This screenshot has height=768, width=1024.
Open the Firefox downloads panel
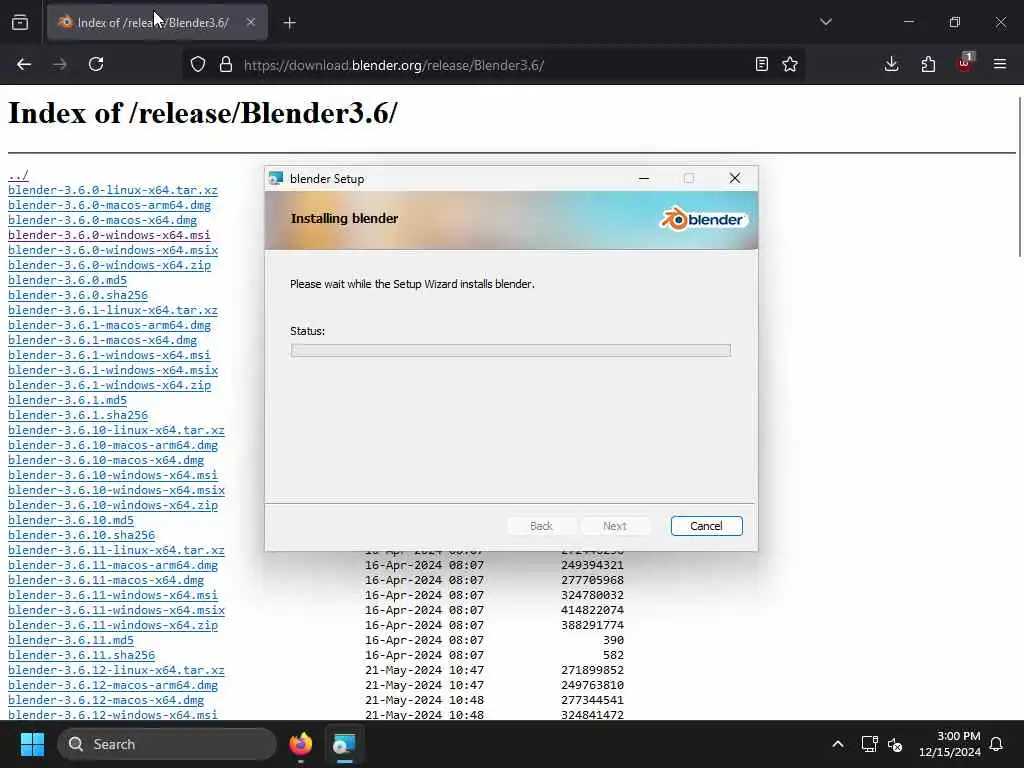[x=891, y=64]
